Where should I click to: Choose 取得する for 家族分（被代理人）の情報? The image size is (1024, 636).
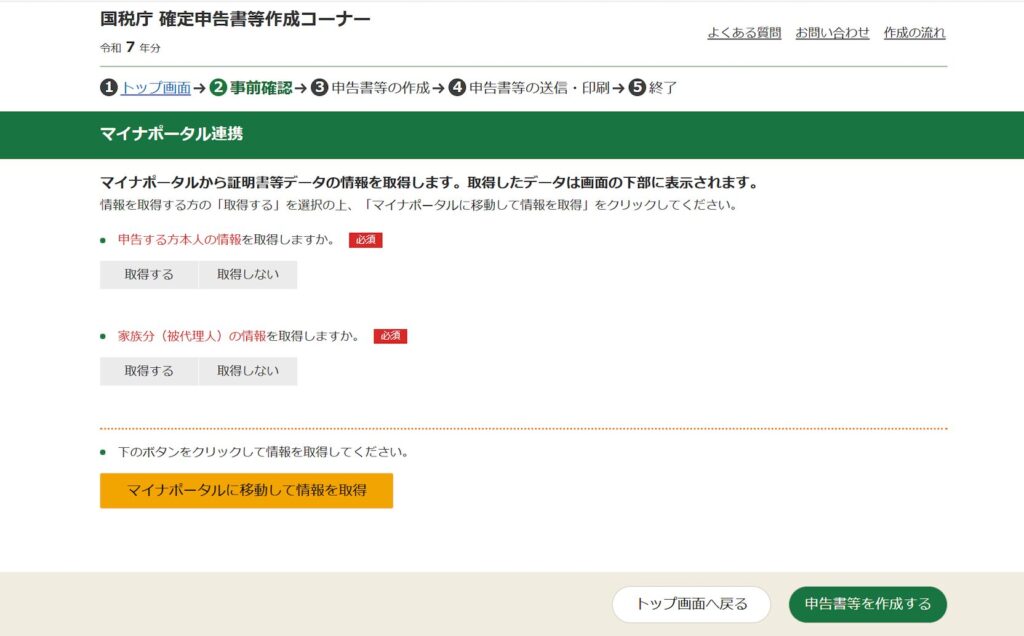[x=149, y=371]
